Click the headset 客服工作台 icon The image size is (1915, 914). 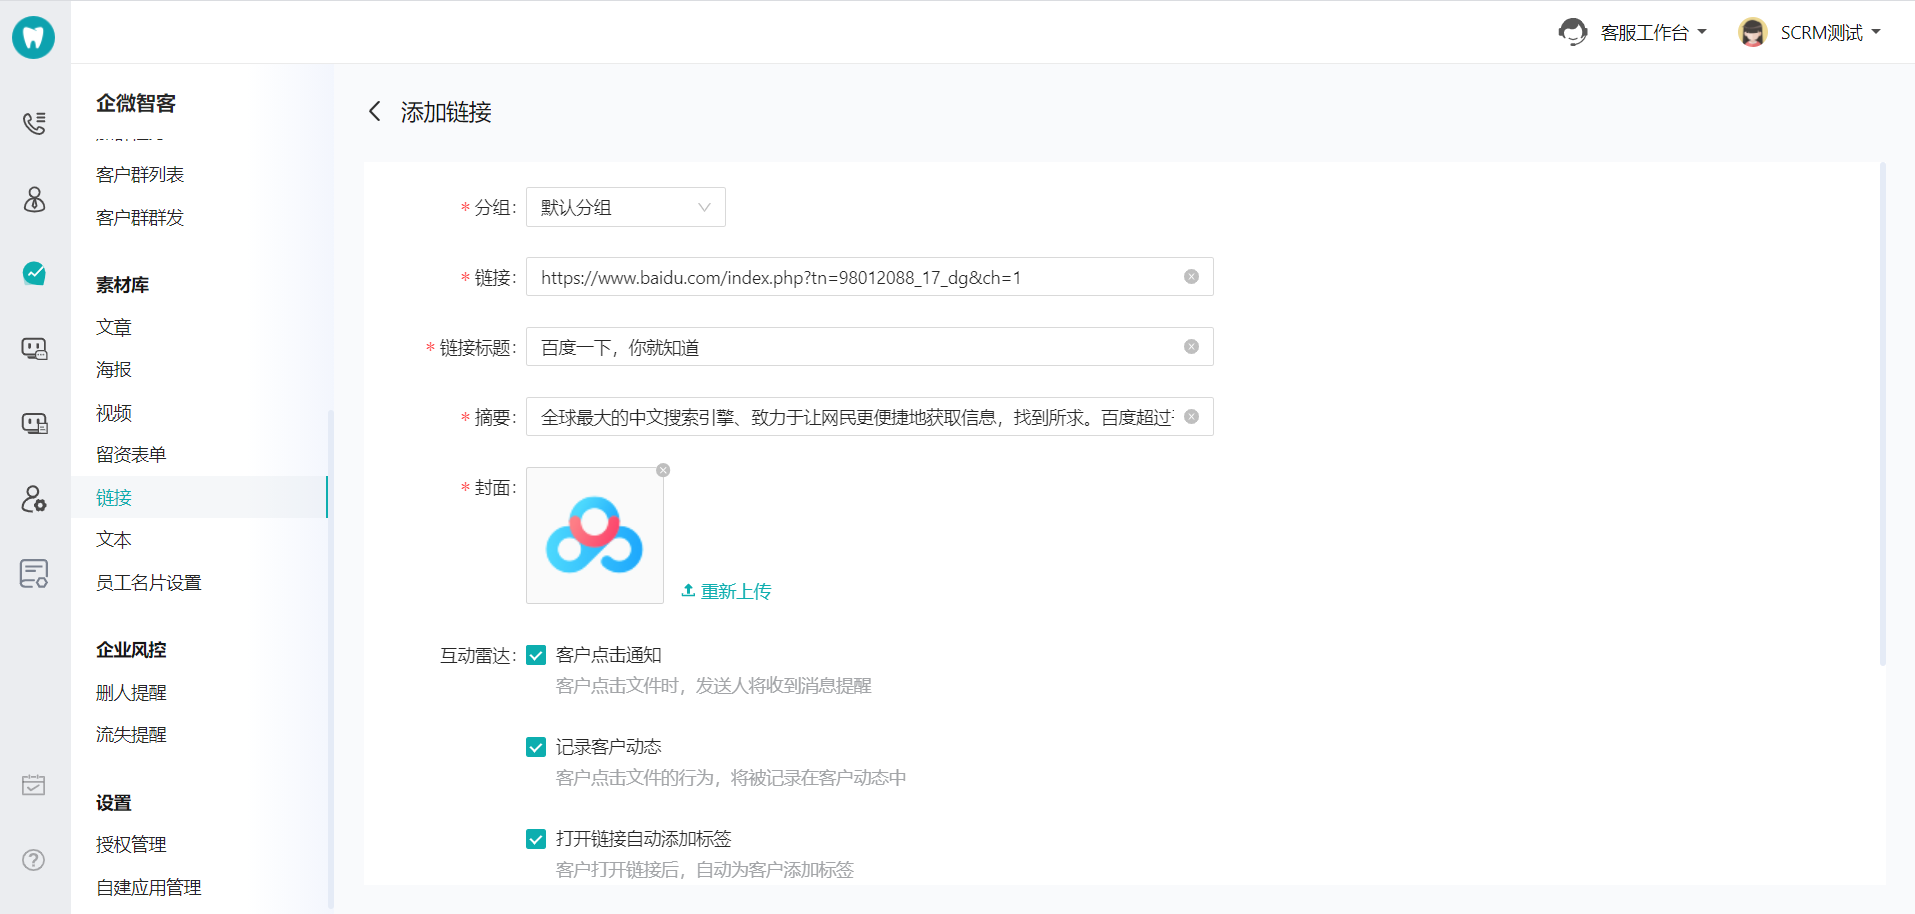[x=1573, y=32]
